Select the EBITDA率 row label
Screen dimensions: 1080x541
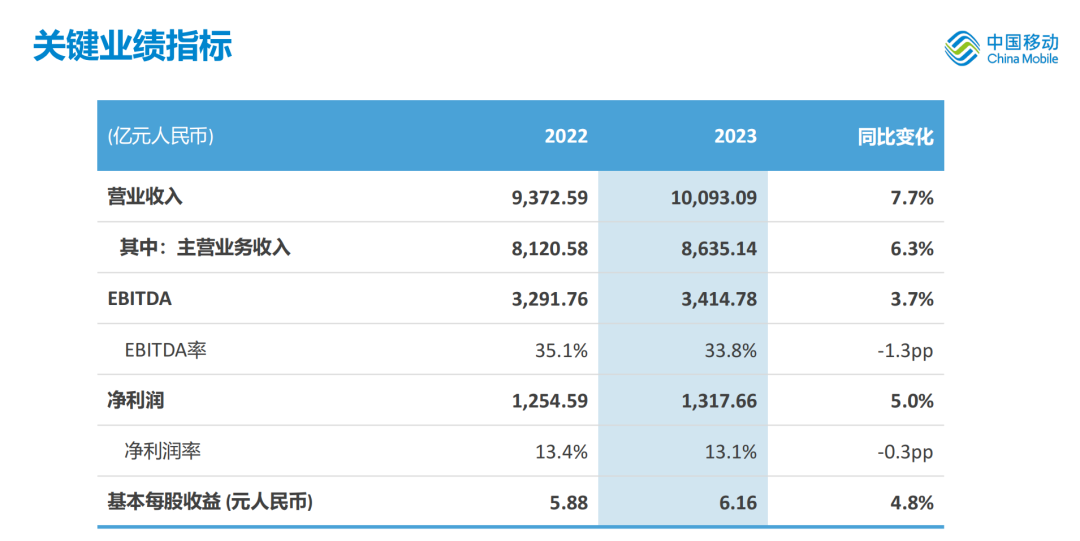165,350
